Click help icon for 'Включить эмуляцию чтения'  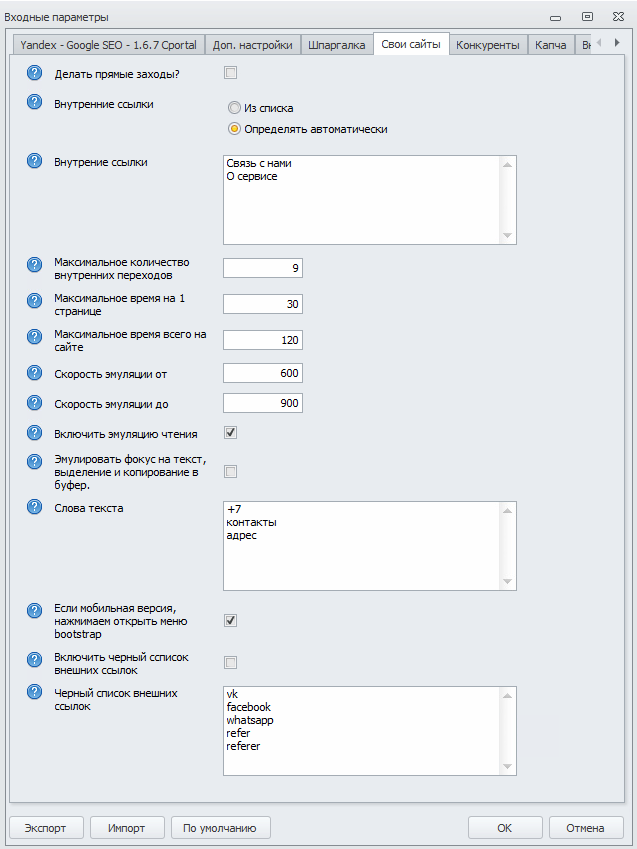tap(35, 433)
